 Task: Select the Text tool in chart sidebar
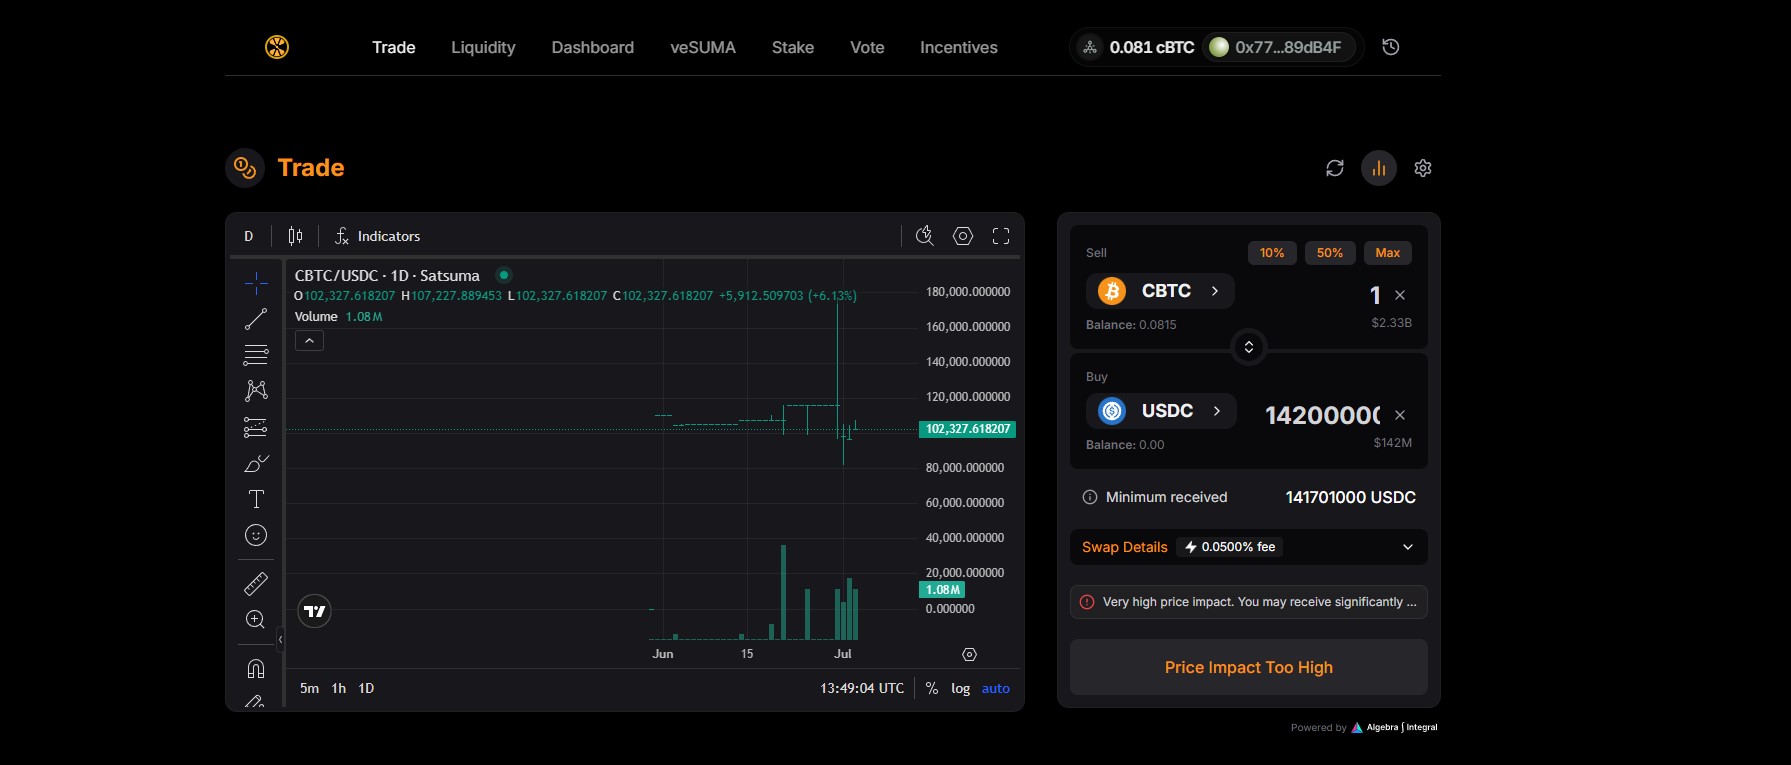pyautogui.click(x=256, y=499)
